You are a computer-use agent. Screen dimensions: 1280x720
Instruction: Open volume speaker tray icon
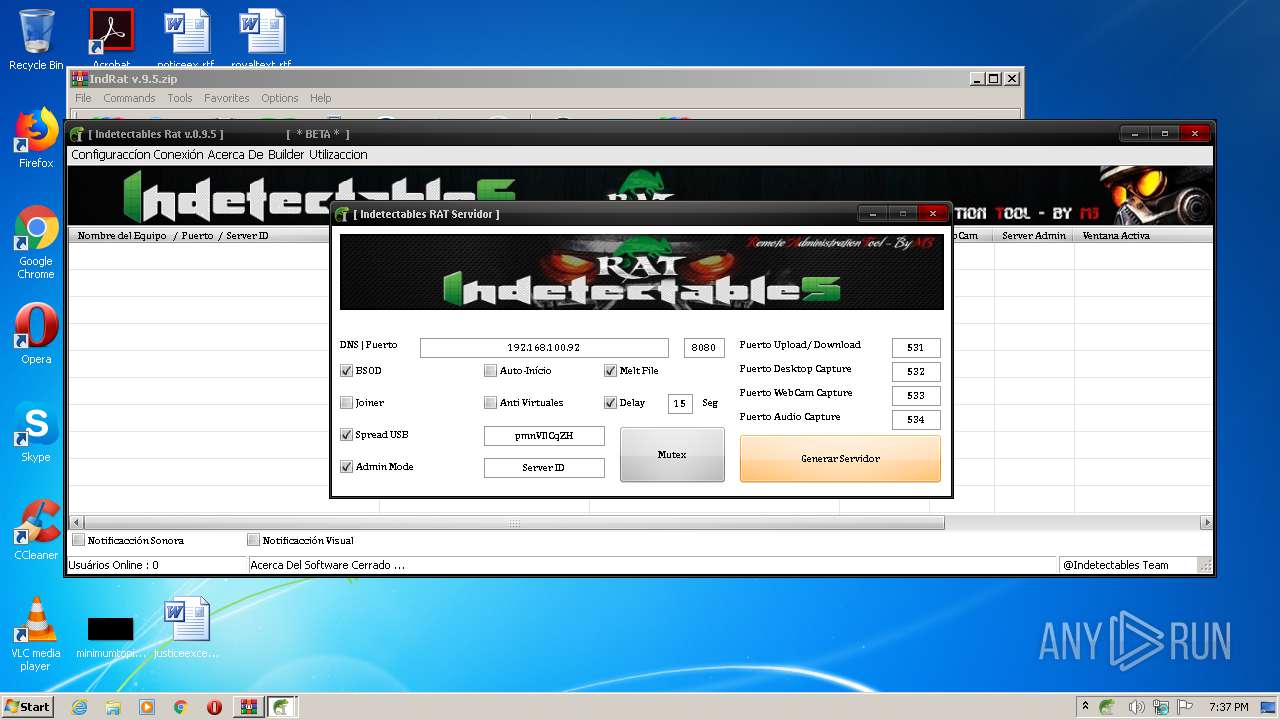[x=1137, y=707]
